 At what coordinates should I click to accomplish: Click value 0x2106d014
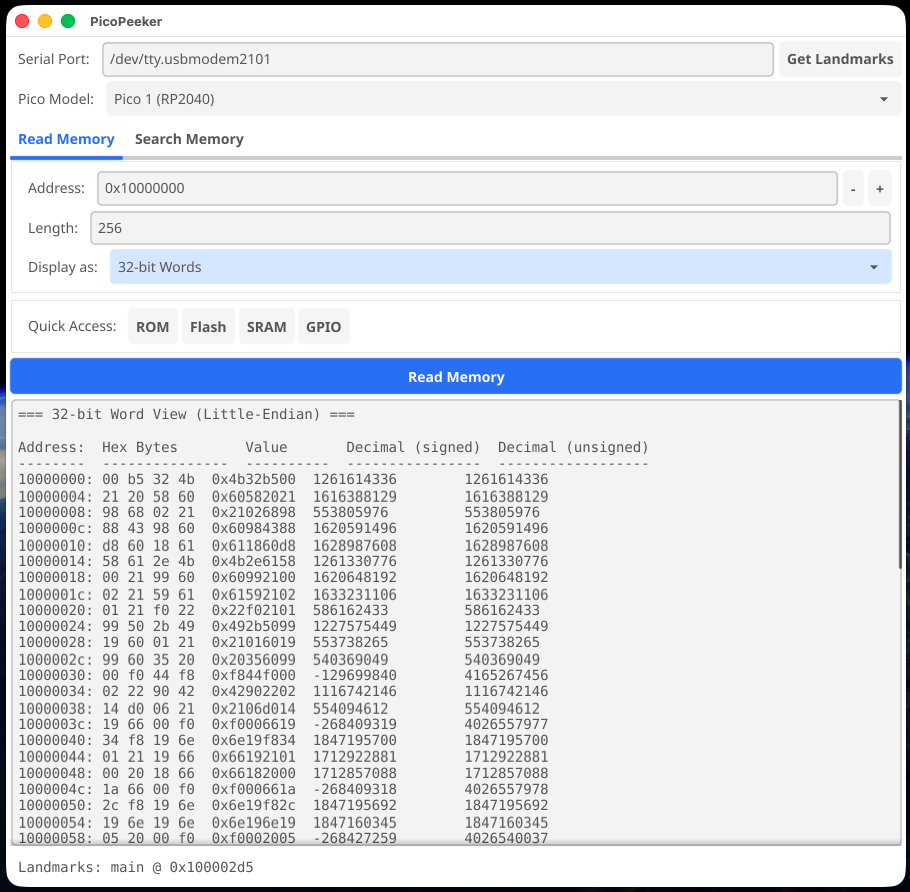(x=254, y=709)
